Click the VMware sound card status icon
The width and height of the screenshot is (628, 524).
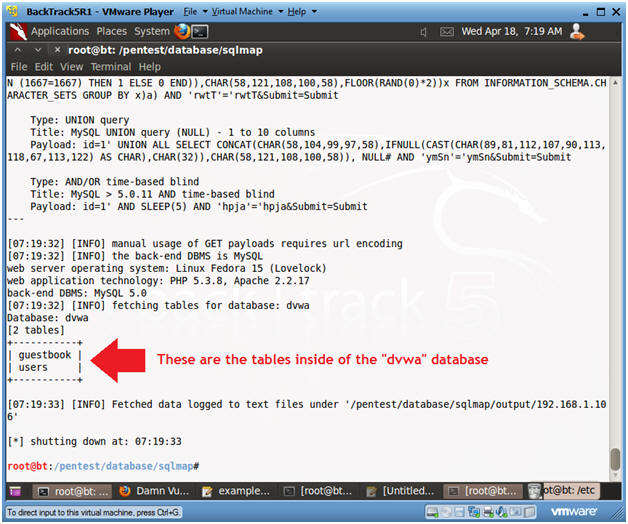(502, 512)
